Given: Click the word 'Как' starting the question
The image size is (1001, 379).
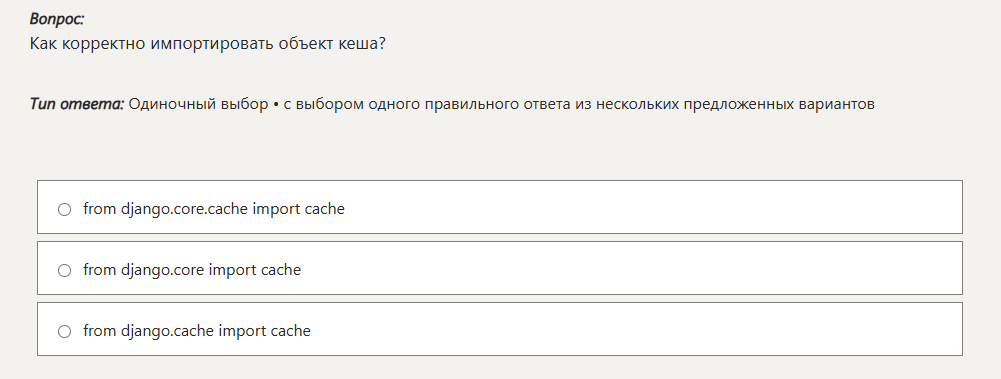Looking at the screenshot, I should [43, 45].
